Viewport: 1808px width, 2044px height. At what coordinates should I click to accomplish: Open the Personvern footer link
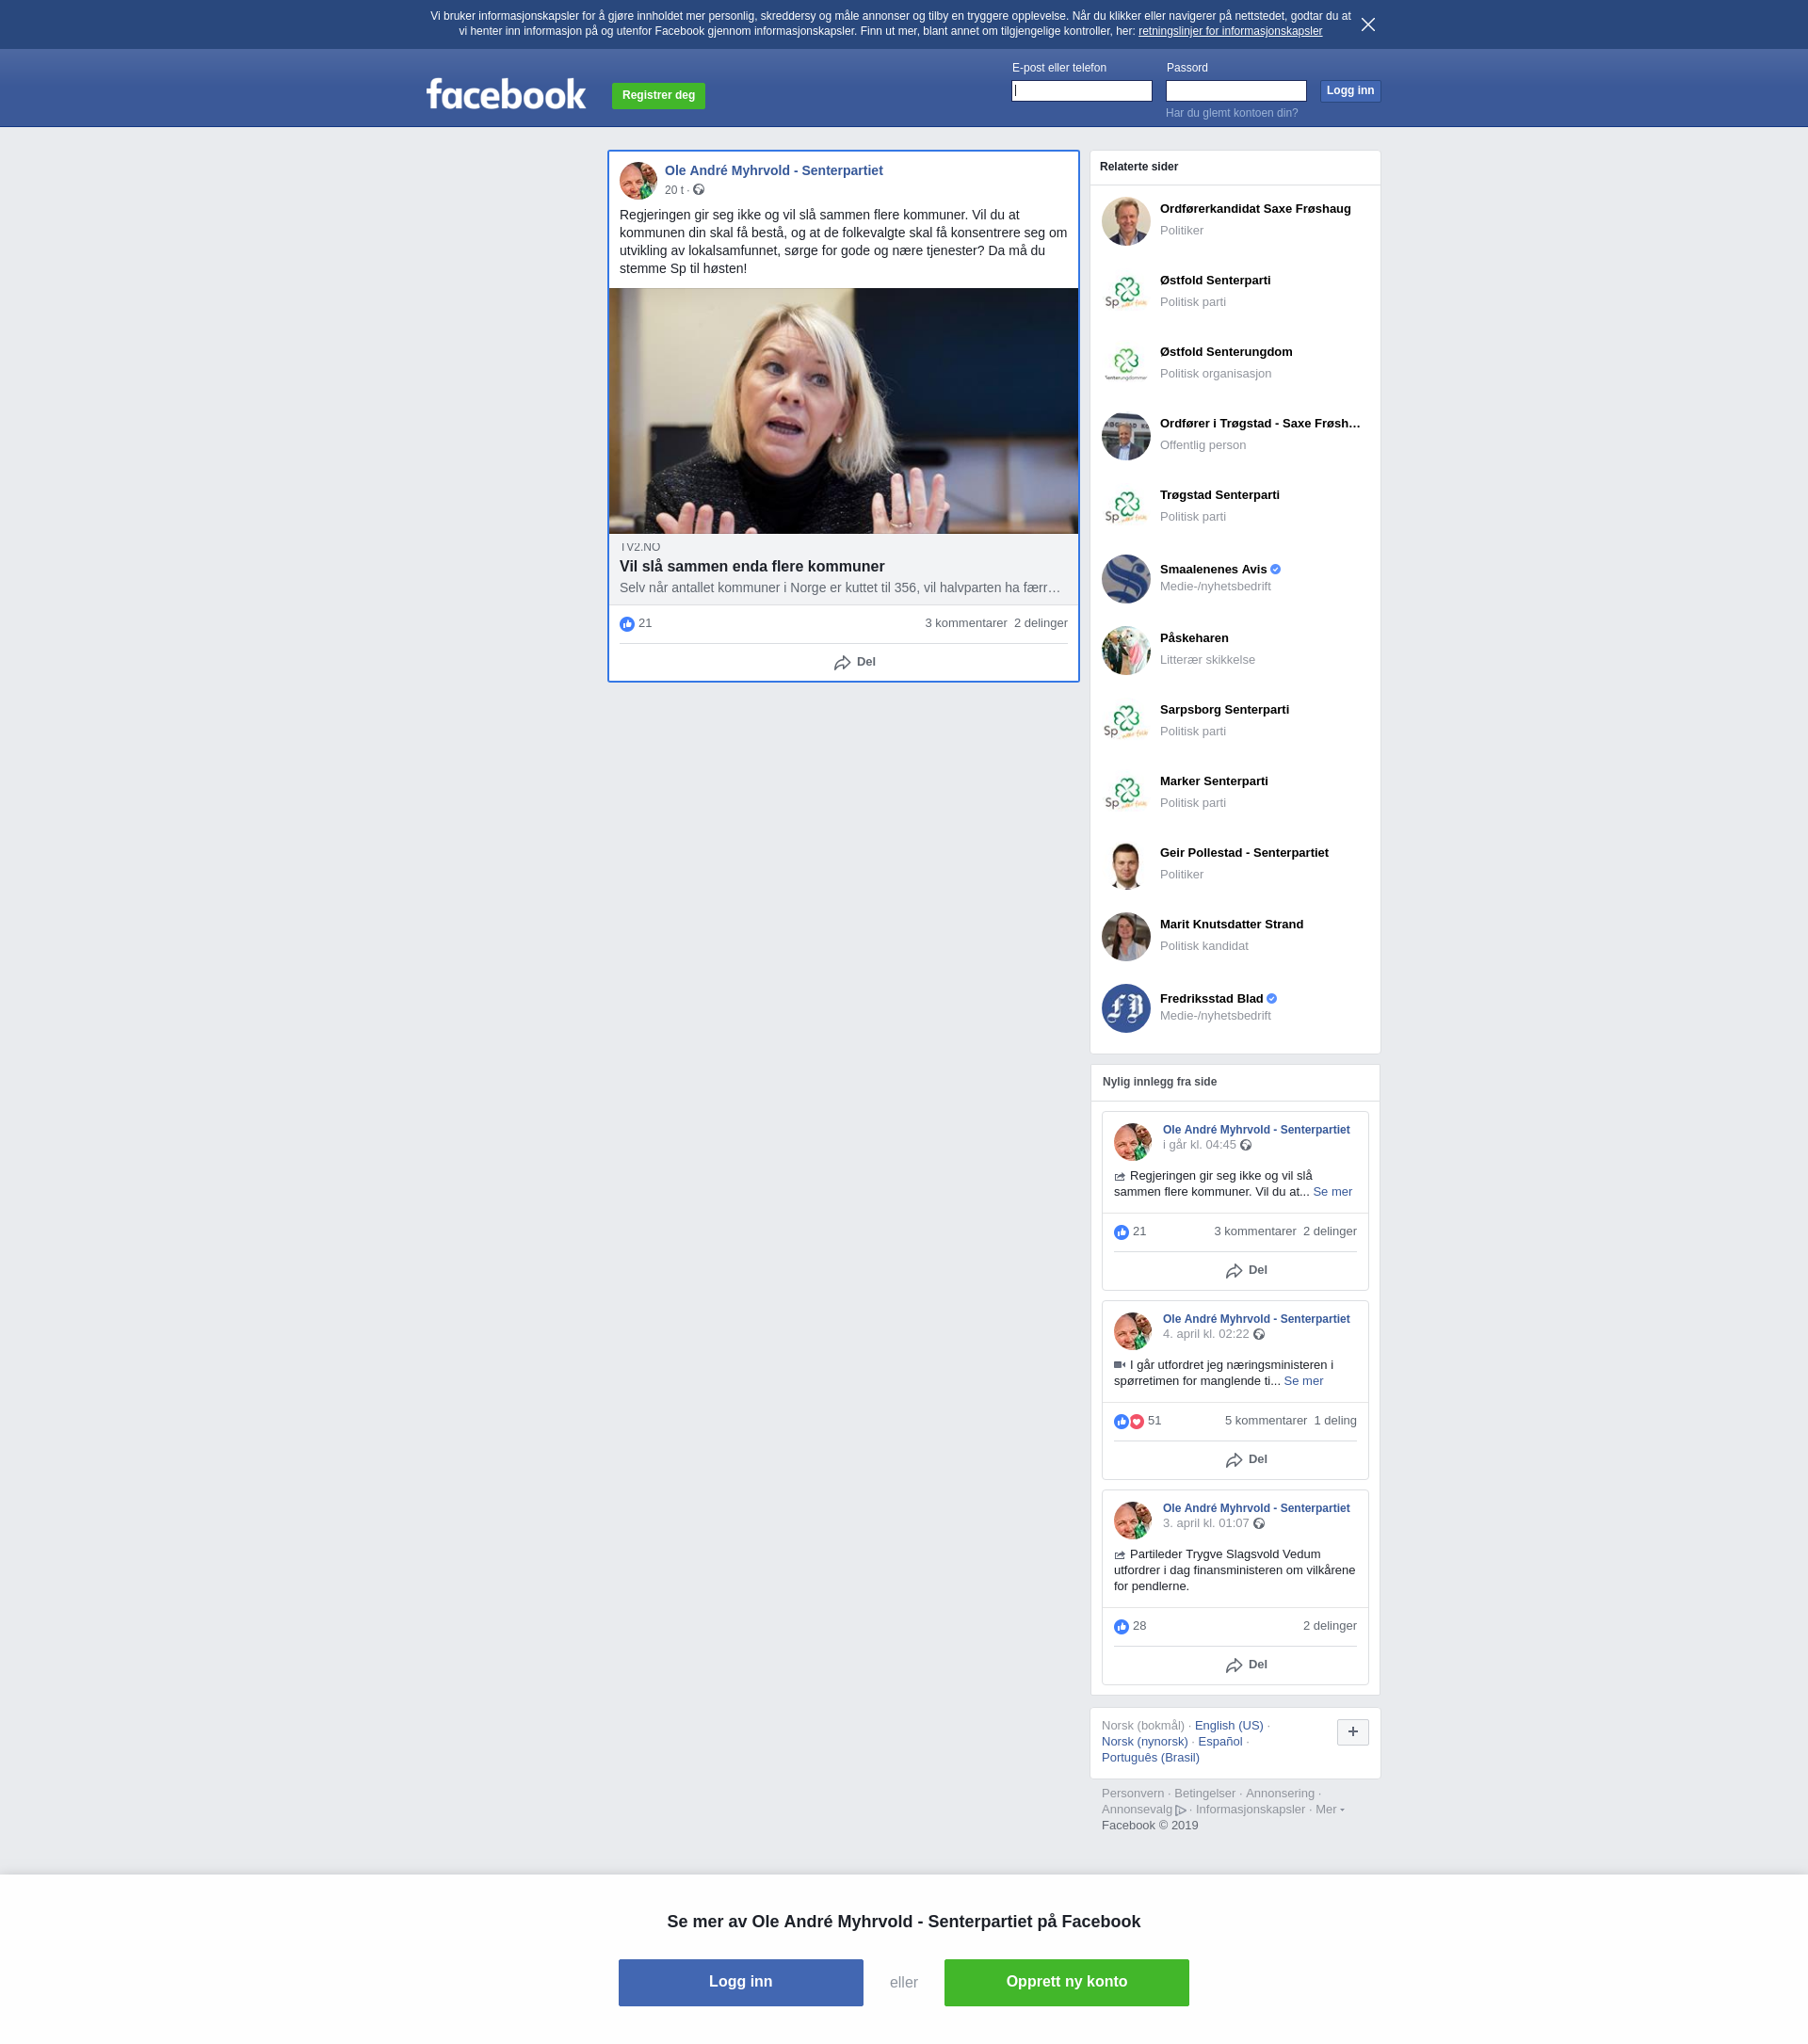tap(1132, 1793)
